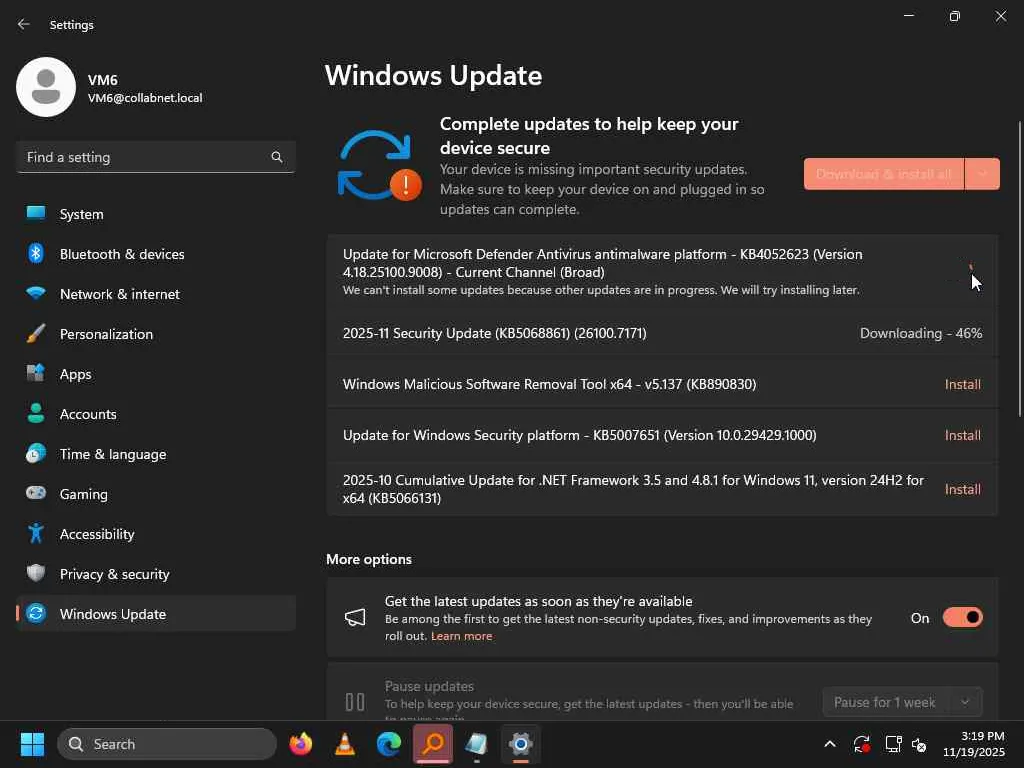1024x768 pixels.
Task: Open the Pause for 1 week dropdown
Action: pyautogui.click(x=903, y=702)
